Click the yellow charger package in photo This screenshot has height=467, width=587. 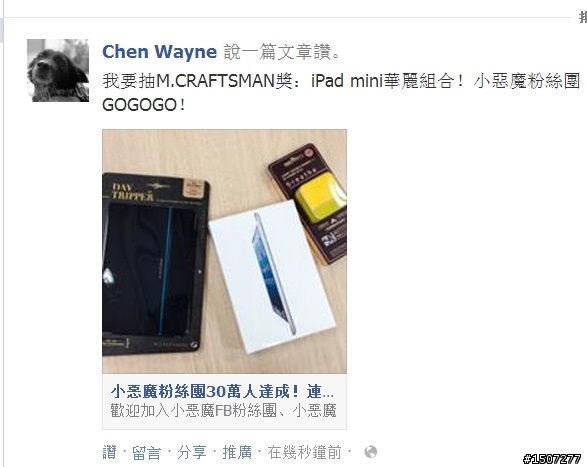click(310, 202)
